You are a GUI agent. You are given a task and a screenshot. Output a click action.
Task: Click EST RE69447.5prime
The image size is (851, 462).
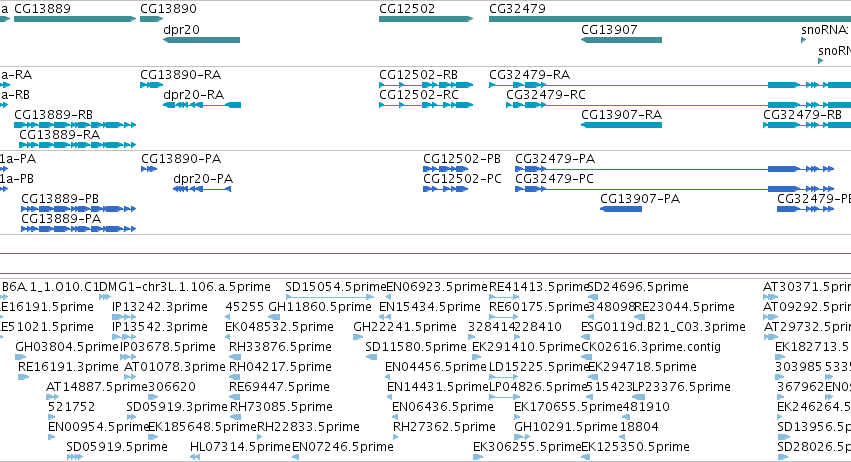coord(279,387)
